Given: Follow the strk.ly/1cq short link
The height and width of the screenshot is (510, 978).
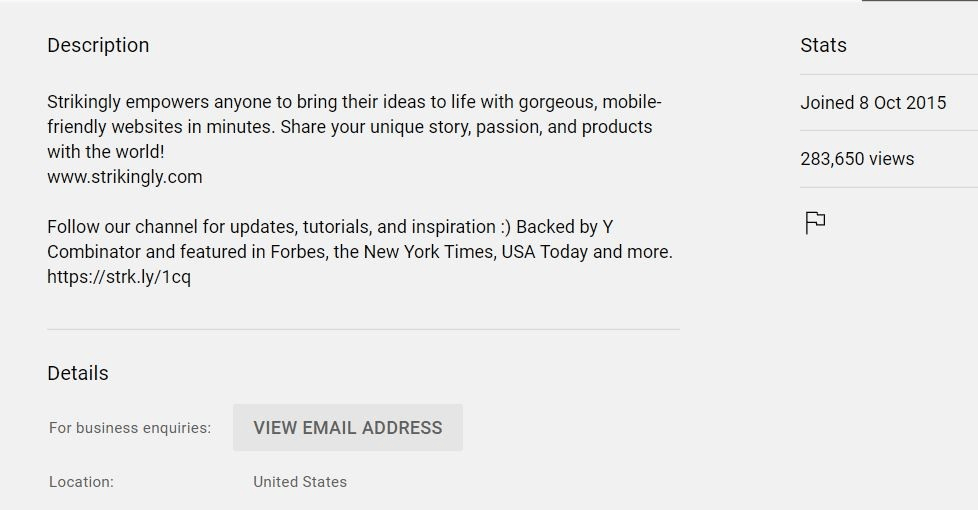Looking at the screenshot, I should pyautogui.click(x=119, y=277).
